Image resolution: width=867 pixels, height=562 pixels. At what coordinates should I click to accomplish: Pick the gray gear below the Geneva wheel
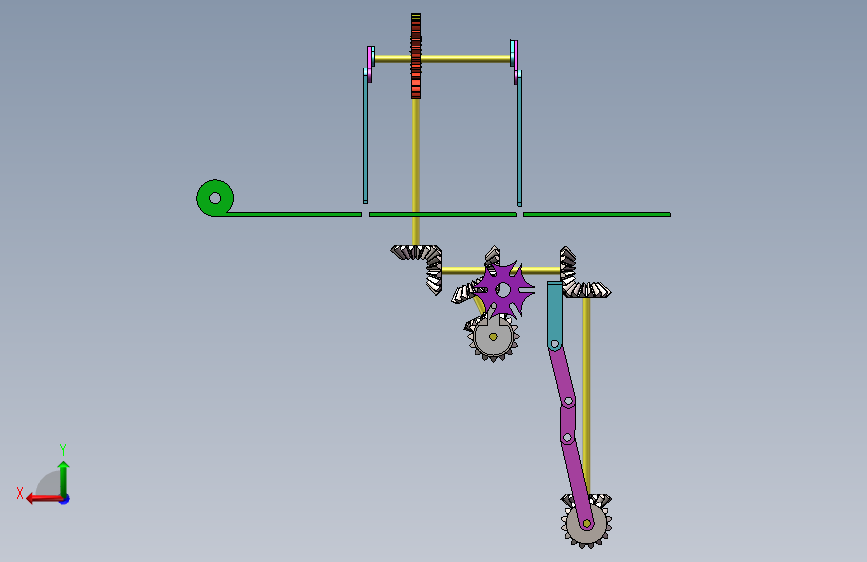[x=493, y=336]
